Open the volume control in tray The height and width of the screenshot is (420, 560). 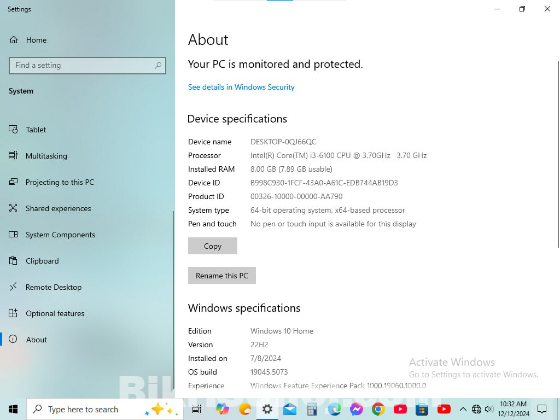pos(489,409)
